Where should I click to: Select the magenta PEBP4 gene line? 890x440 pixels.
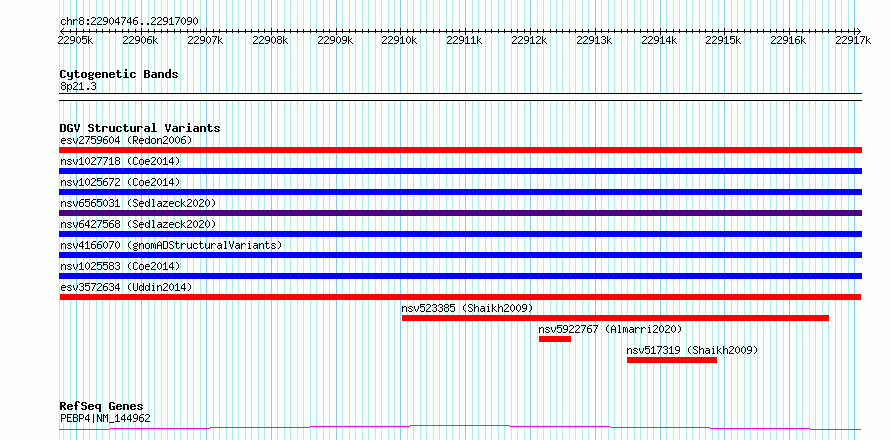coord(460,427)
